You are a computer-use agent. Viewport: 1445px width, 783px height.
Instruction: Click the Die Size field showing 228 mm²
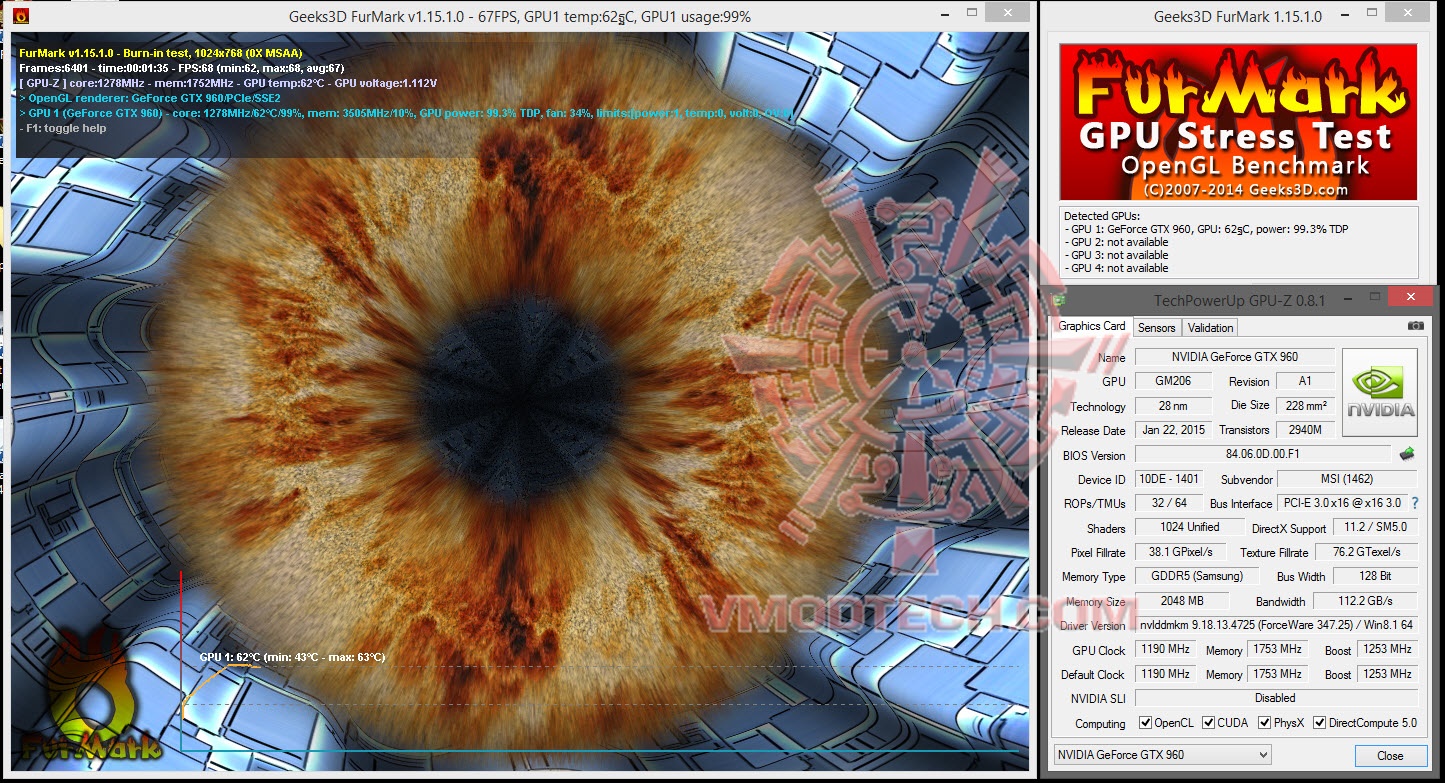[x=1305, y=406]
